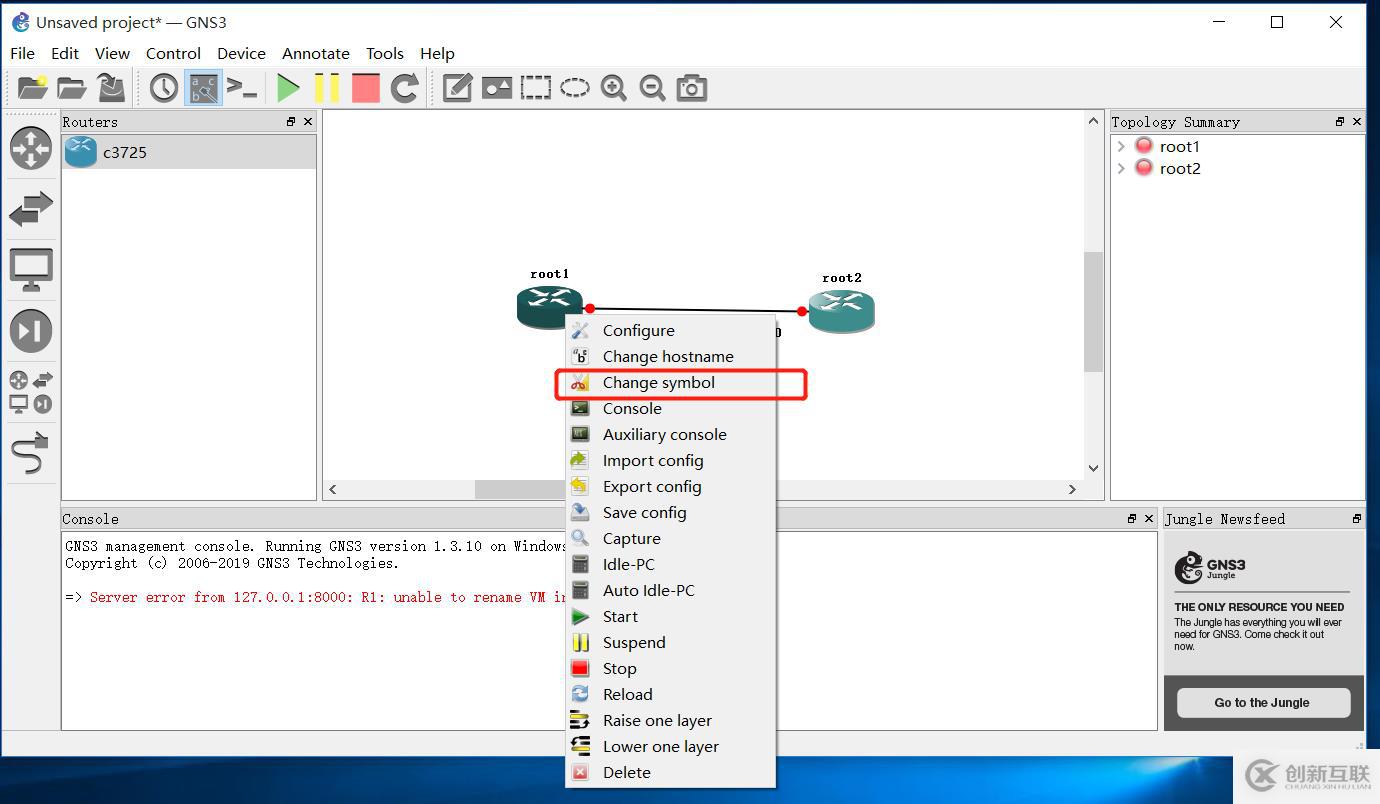
Task: Close the Topology Summary panel
Action: tap(1356, 121)
